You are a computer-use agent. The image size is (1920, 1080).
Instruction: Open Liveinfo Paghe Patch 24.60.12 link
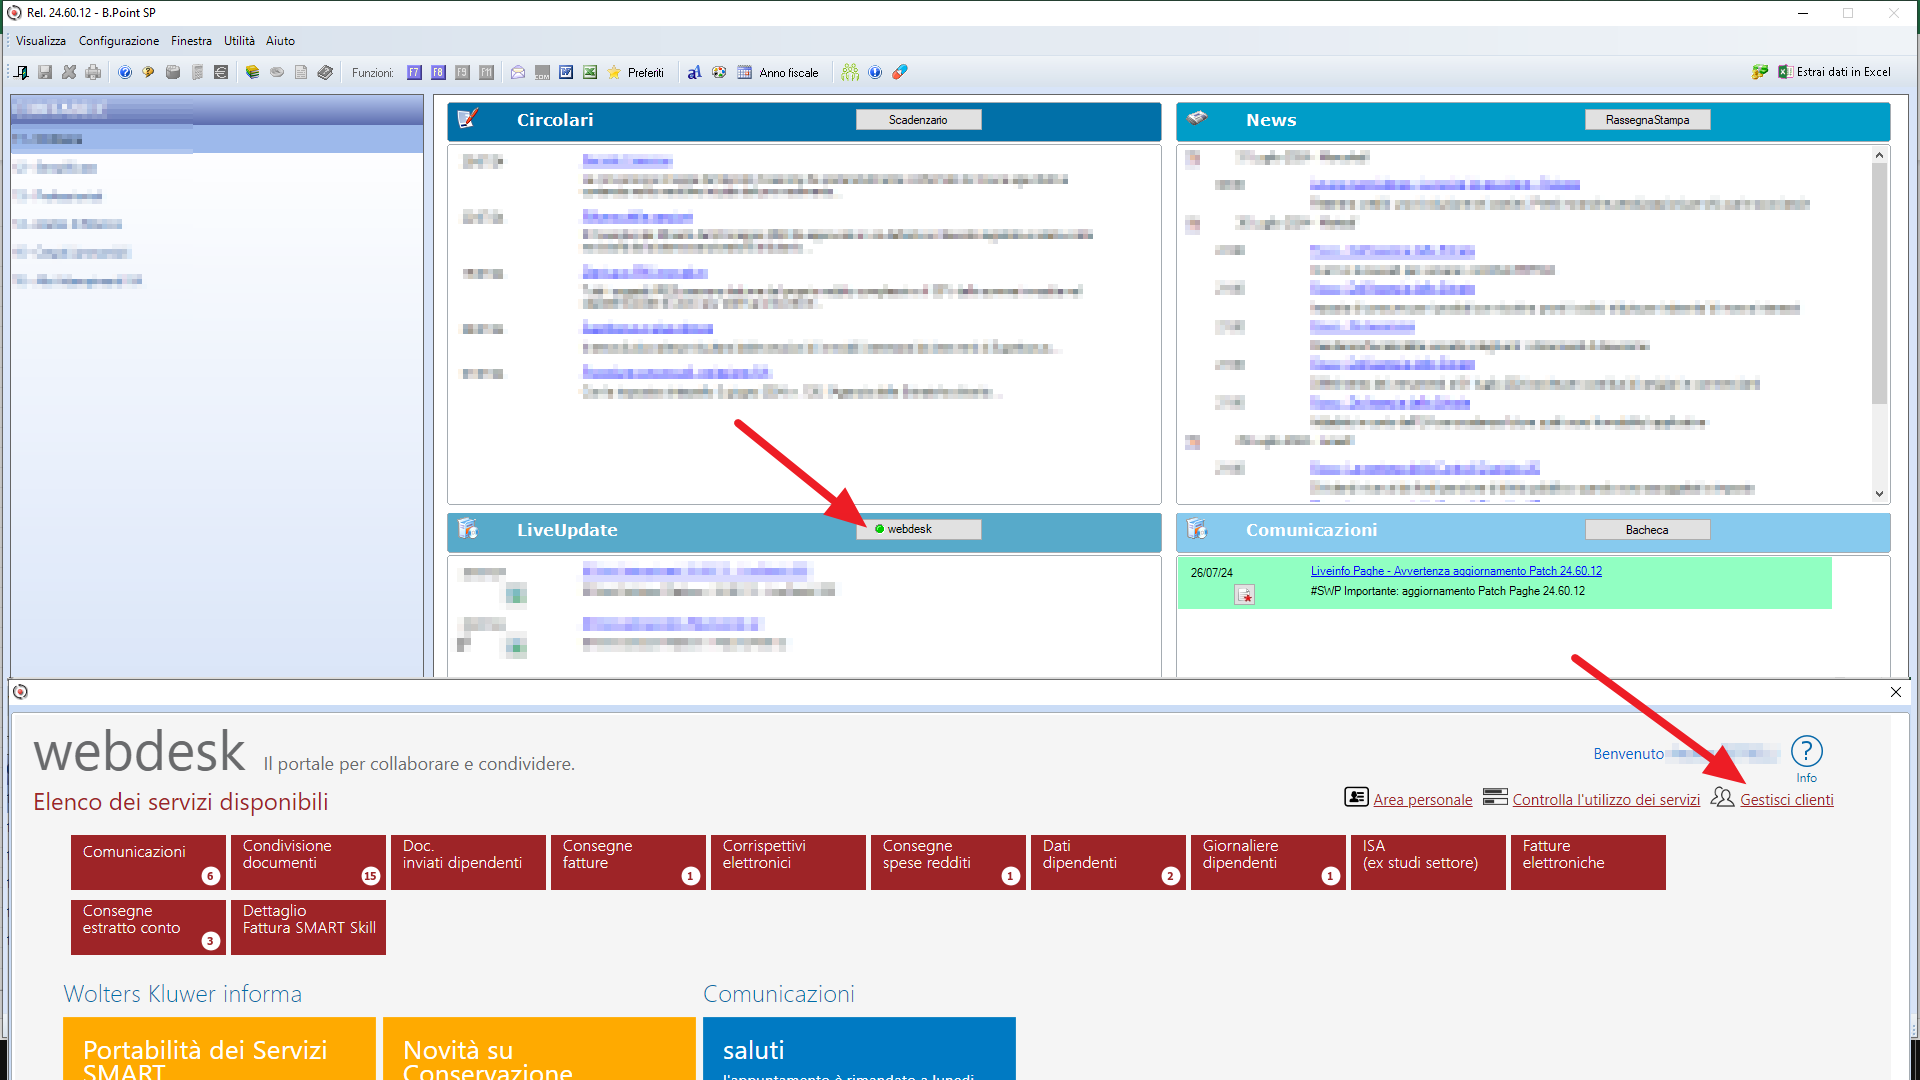1456,571
